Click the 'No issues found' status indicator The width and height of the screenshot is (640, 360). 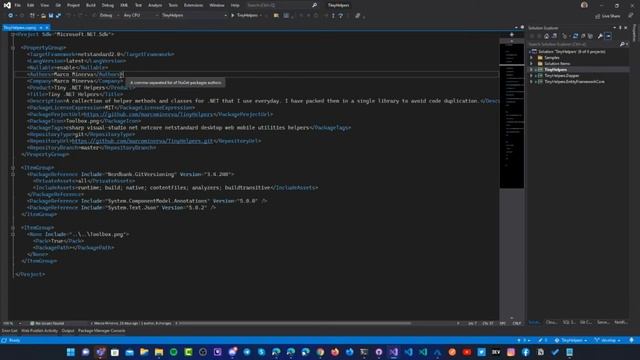pos(47,323)
